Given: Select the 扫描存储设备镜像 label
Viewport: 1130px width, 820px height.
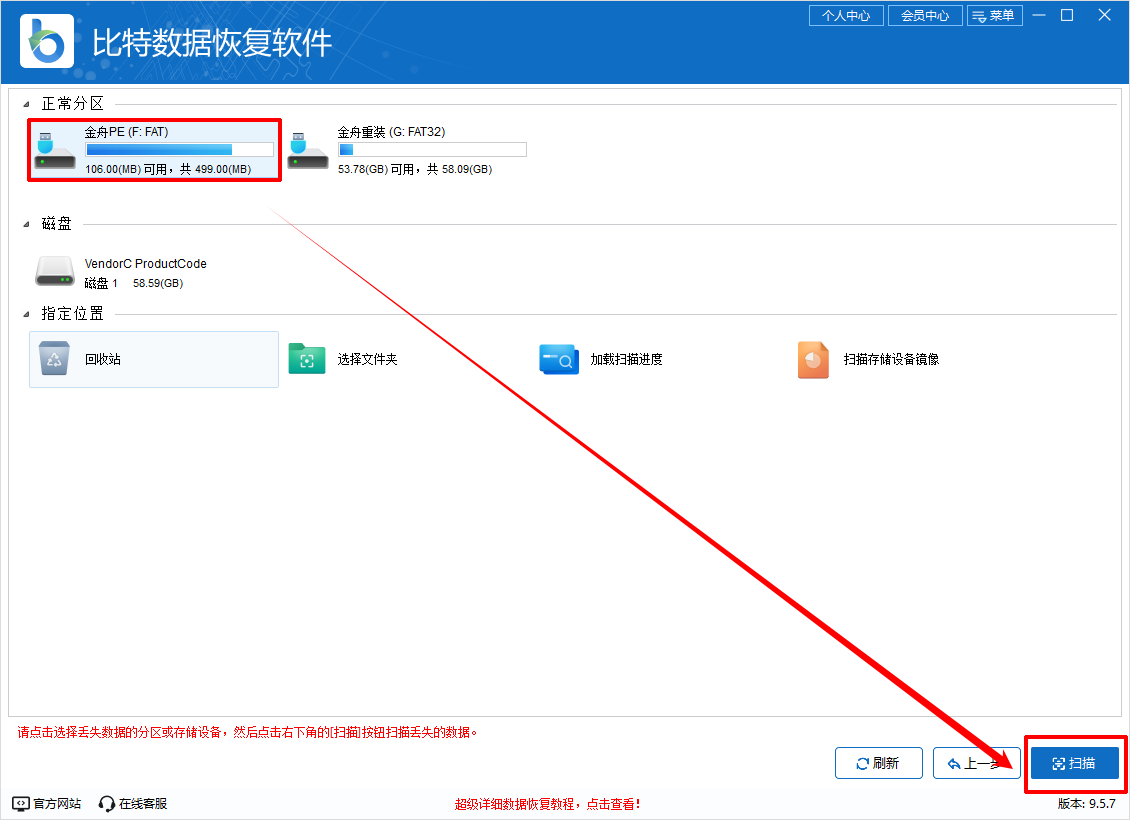Looking at the screenshot, I should tap(891, 359).
